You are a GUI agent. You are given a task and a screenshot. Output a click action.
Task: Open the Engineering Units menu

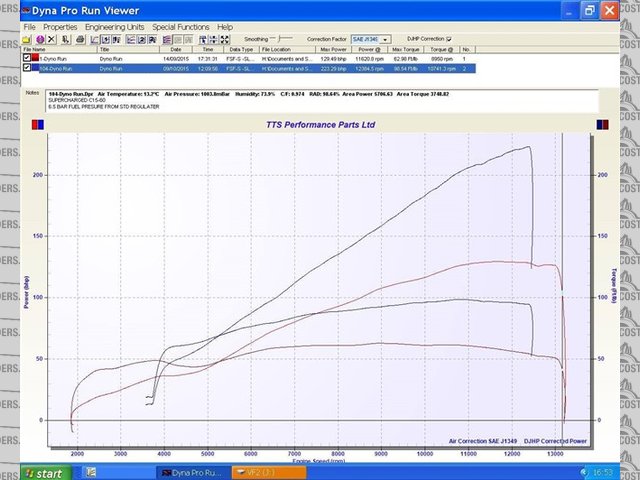114,26
